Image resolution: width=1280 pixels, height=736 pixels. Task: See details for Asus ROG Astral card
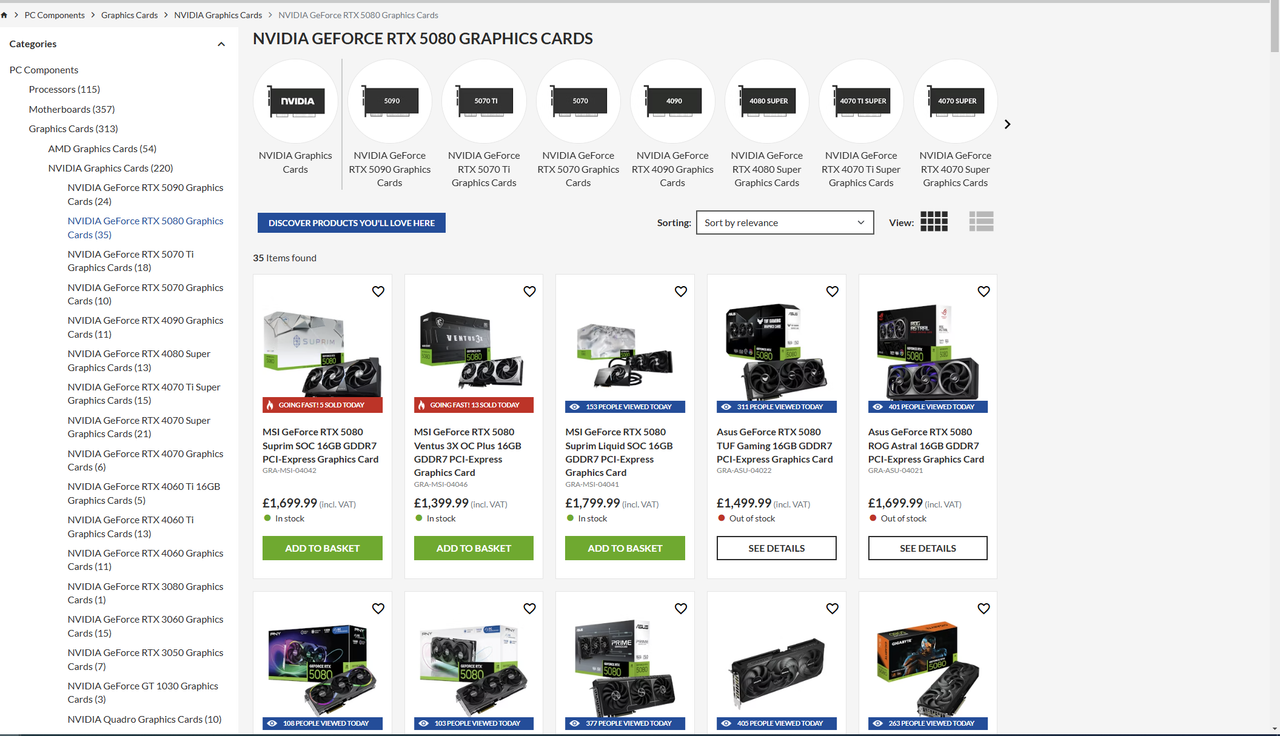928,548
